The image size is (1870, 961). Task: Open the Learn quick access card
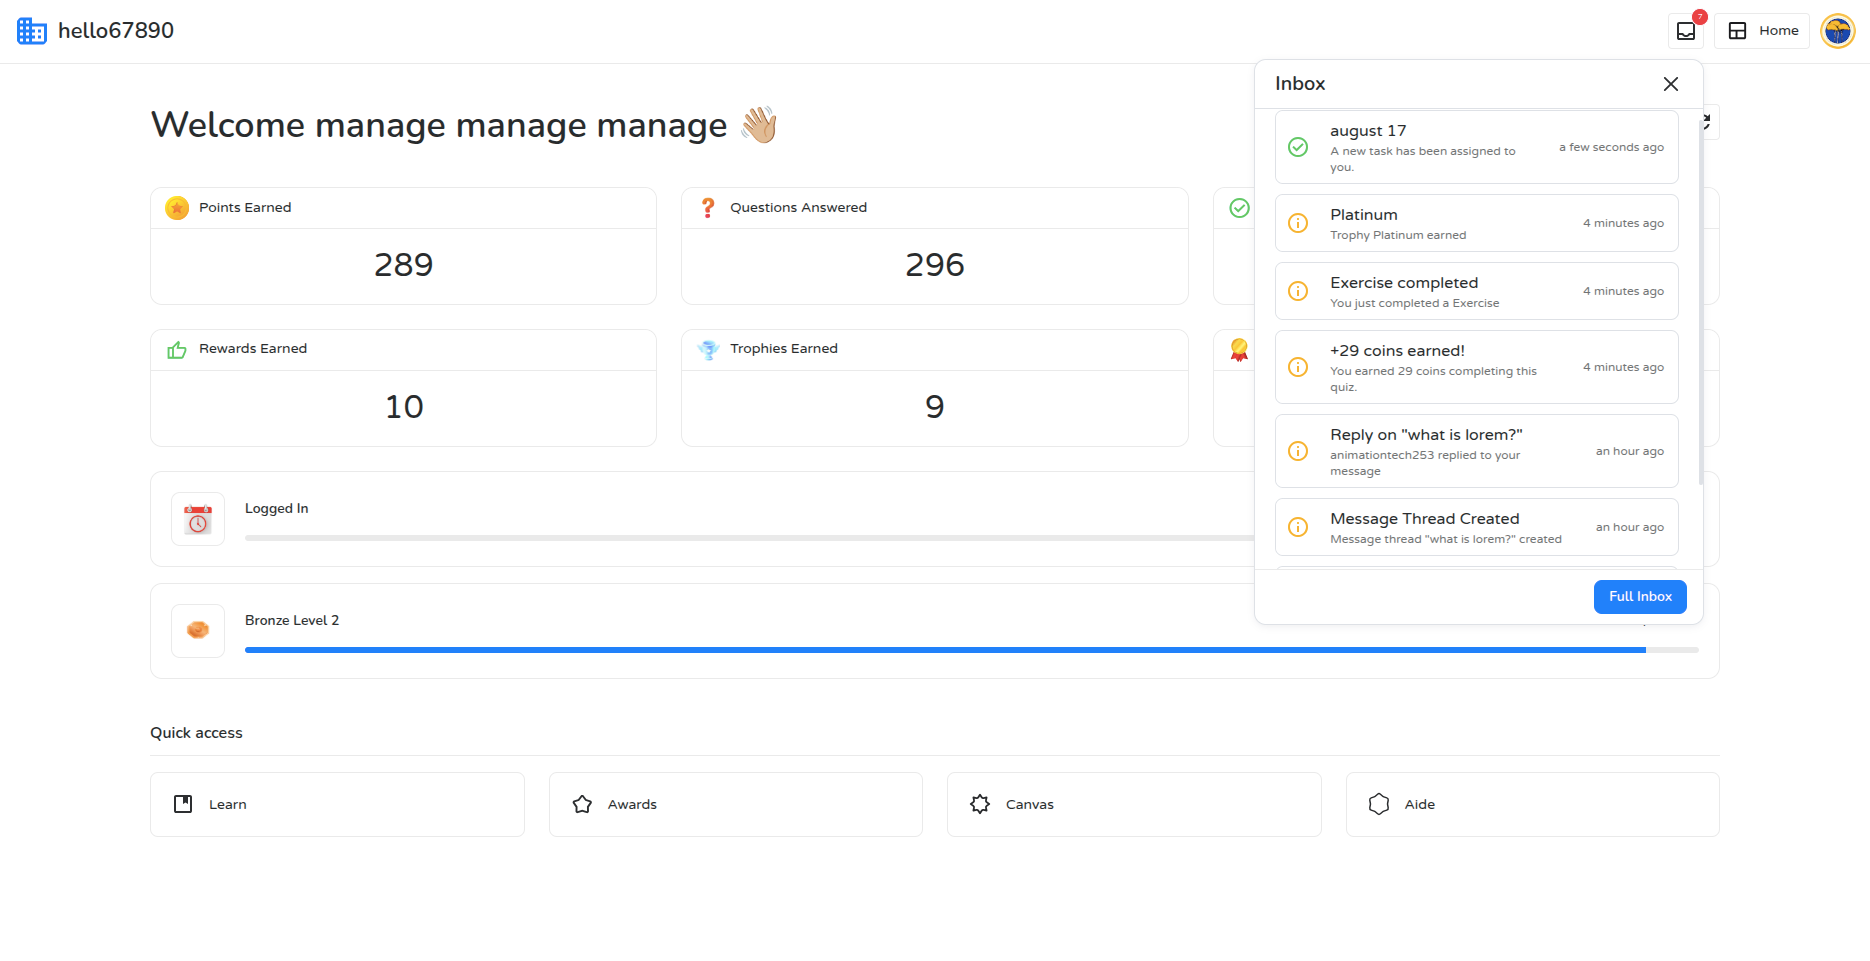click(337, 805)
